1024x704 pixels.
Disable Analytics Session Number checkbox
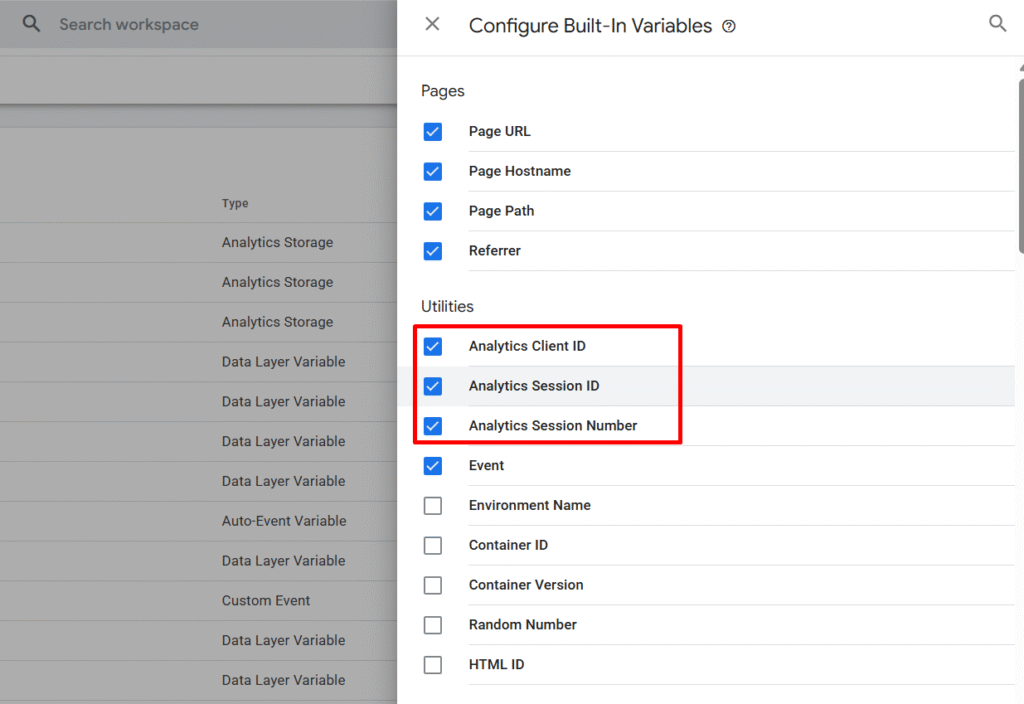433,426
